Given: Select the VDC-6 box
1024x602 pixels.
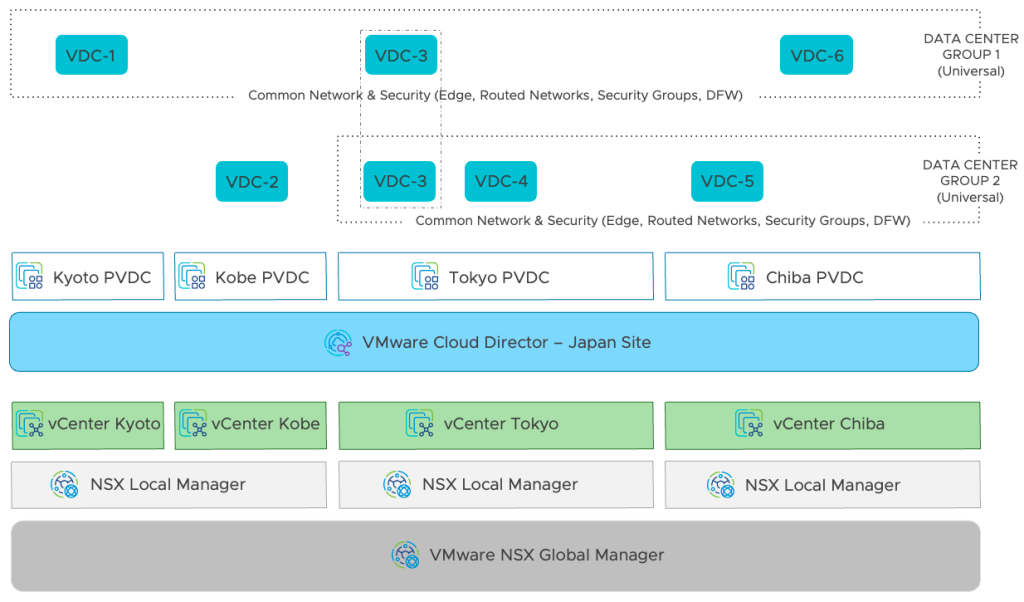Looking at the screenshot, I should (816, 55).
